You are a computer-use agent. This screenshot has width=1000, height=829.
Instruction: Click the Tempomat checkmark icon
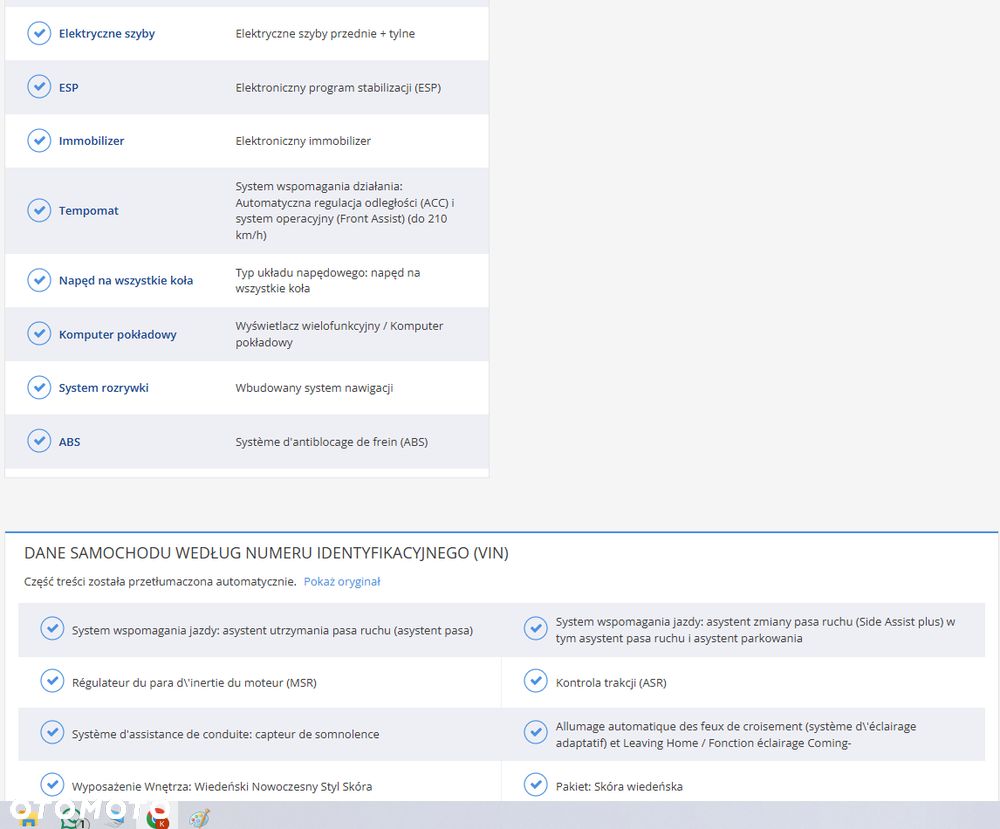(x=39, y=210)
